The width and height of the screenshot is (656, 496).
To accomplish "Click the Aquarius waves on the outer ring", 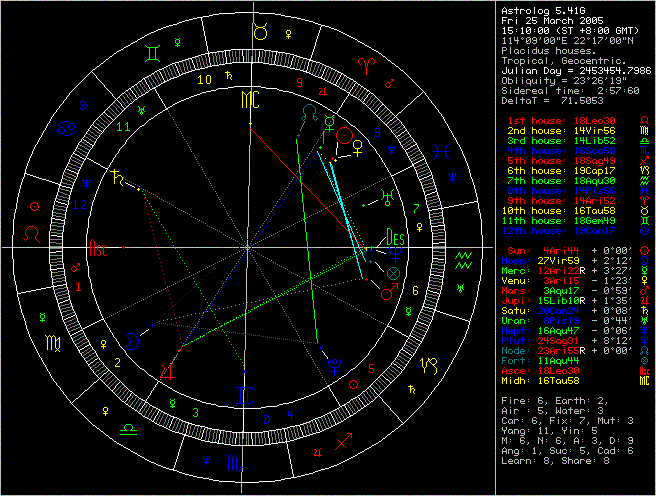I will [x=463, y=262].
